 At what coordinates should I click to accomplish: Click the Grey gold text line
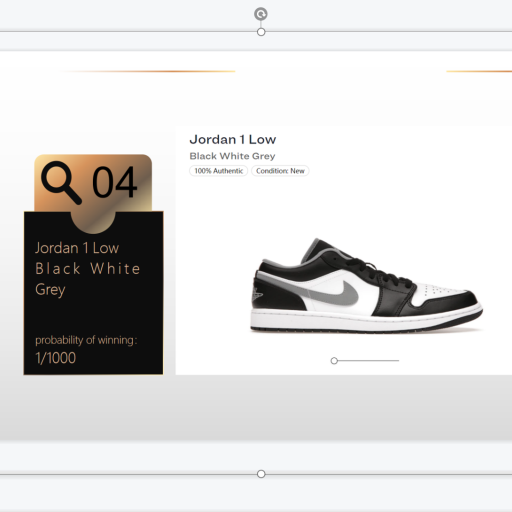(x=50, y=290)
